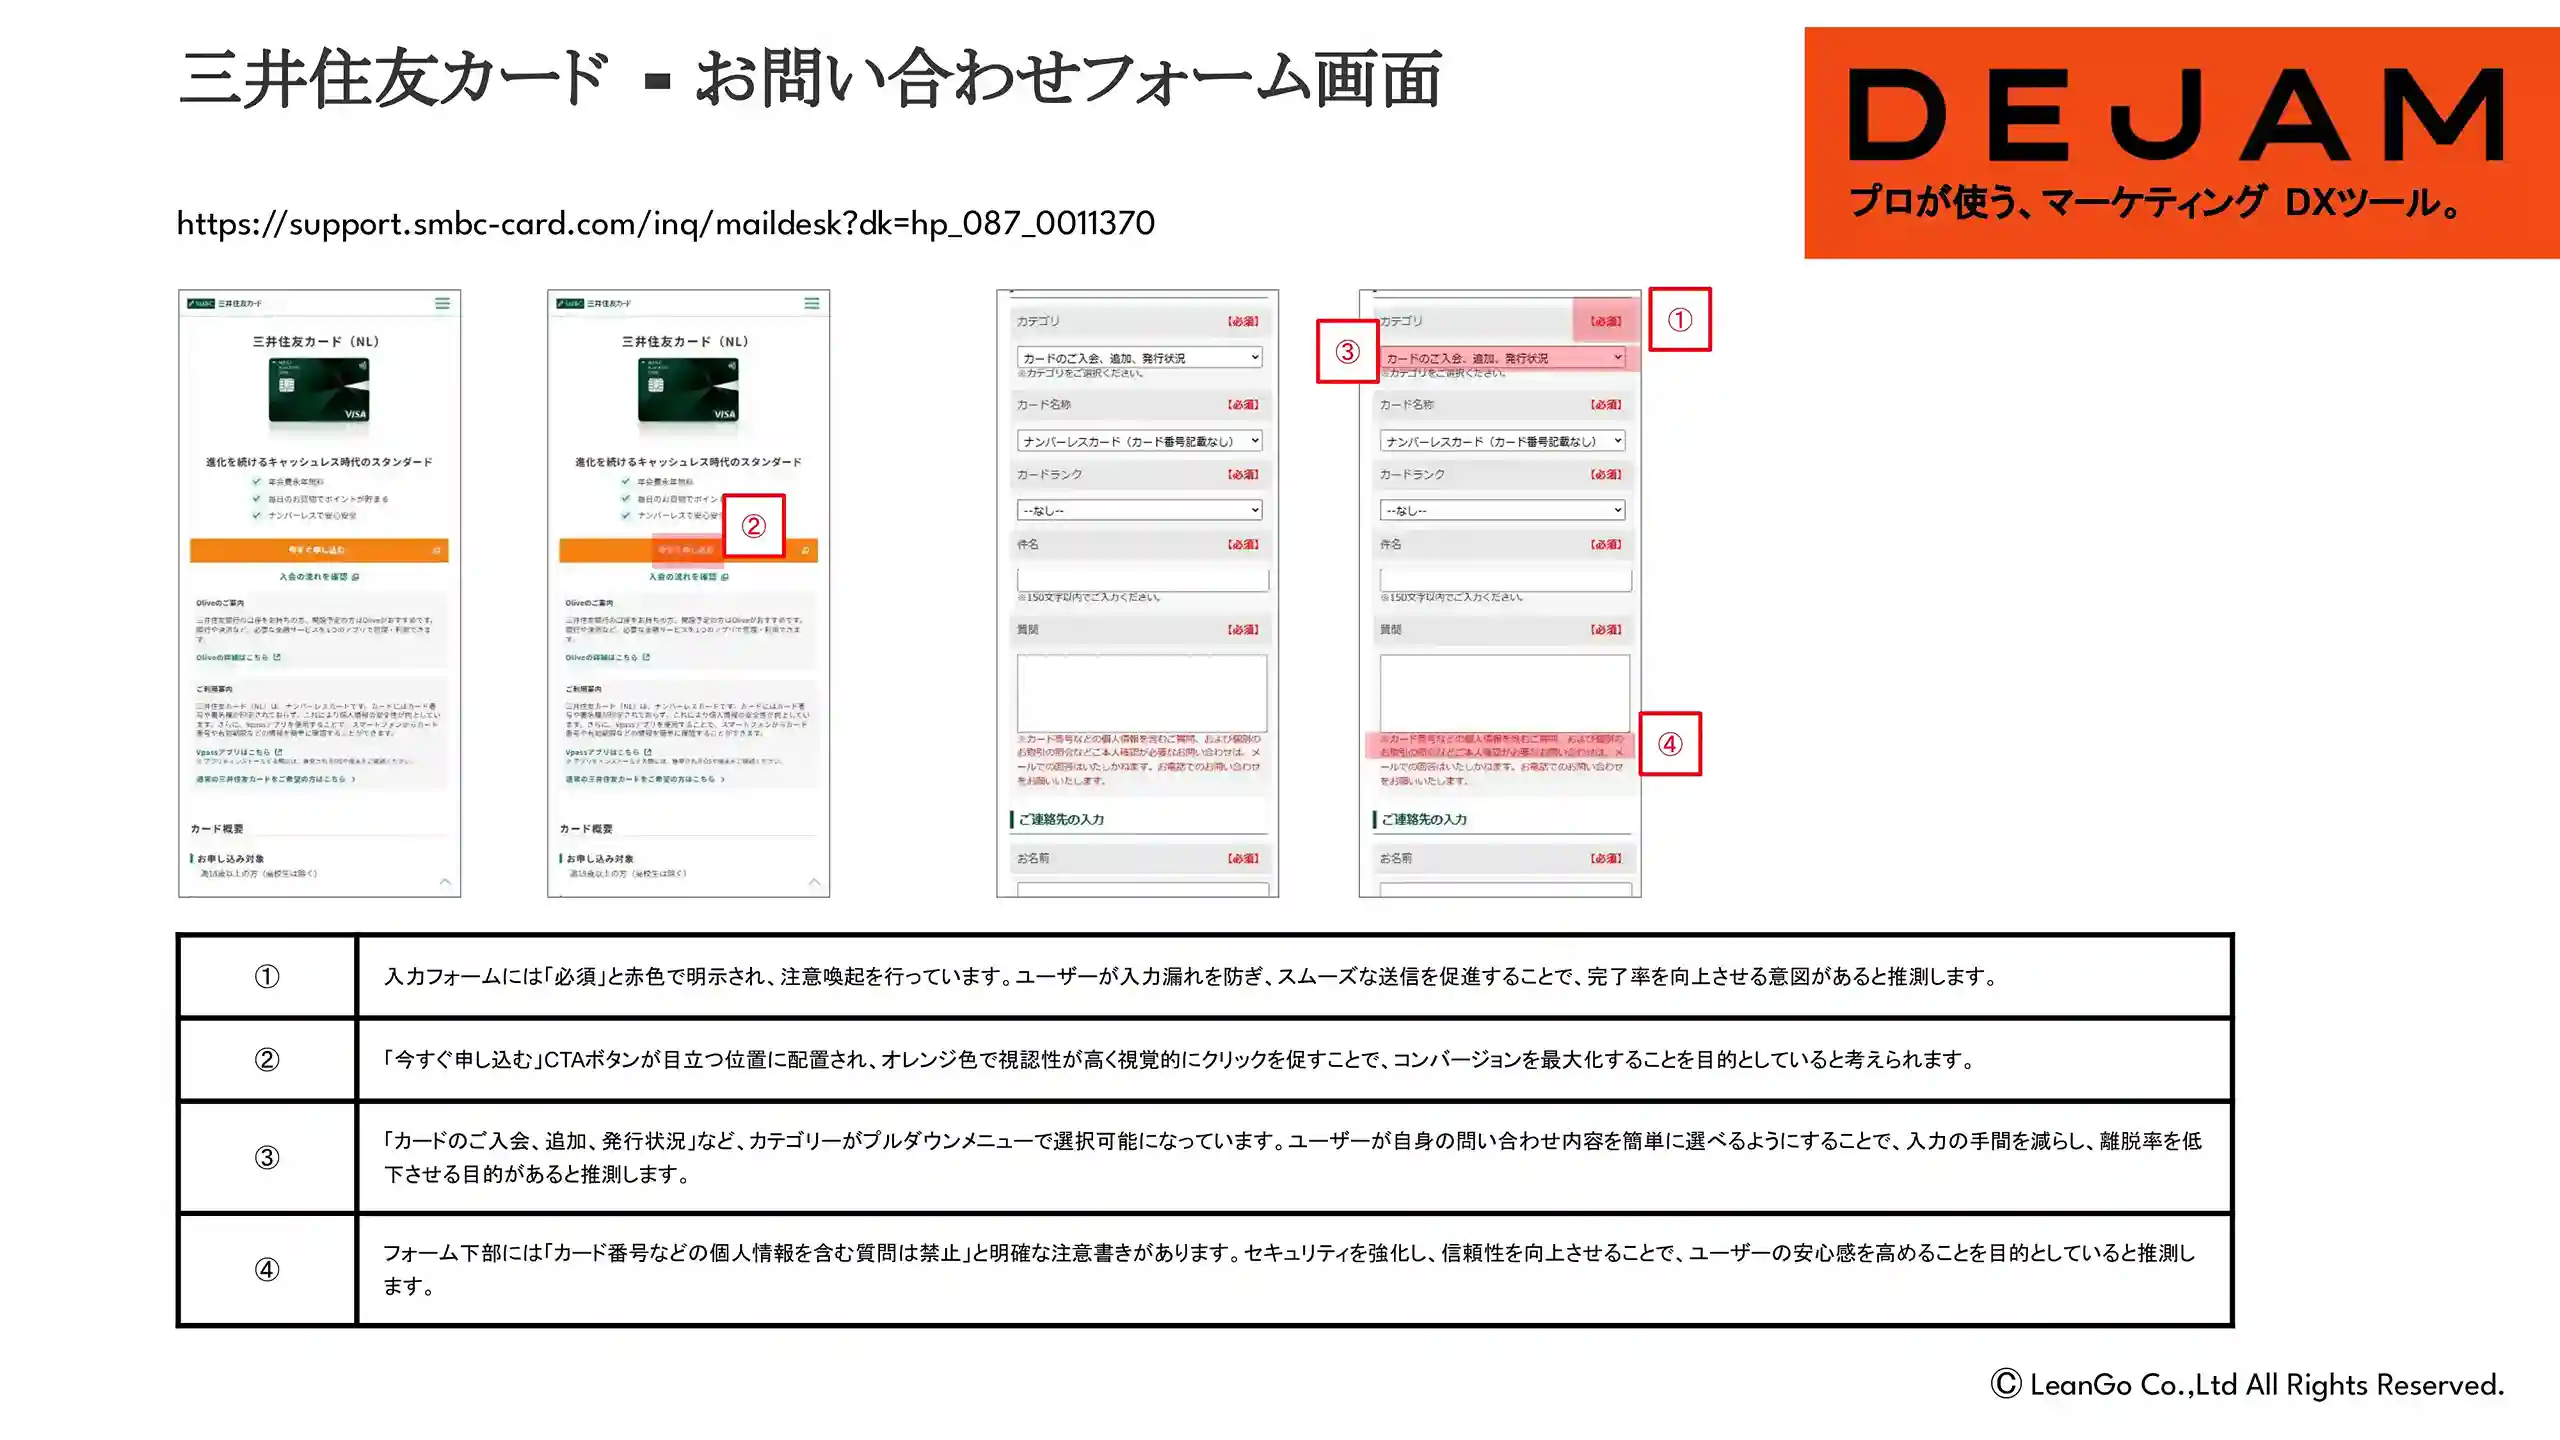Open hamburger menu in leftmost phone screenshot
Viewport: 2560px width, 1440px height.
click(442, 303)
